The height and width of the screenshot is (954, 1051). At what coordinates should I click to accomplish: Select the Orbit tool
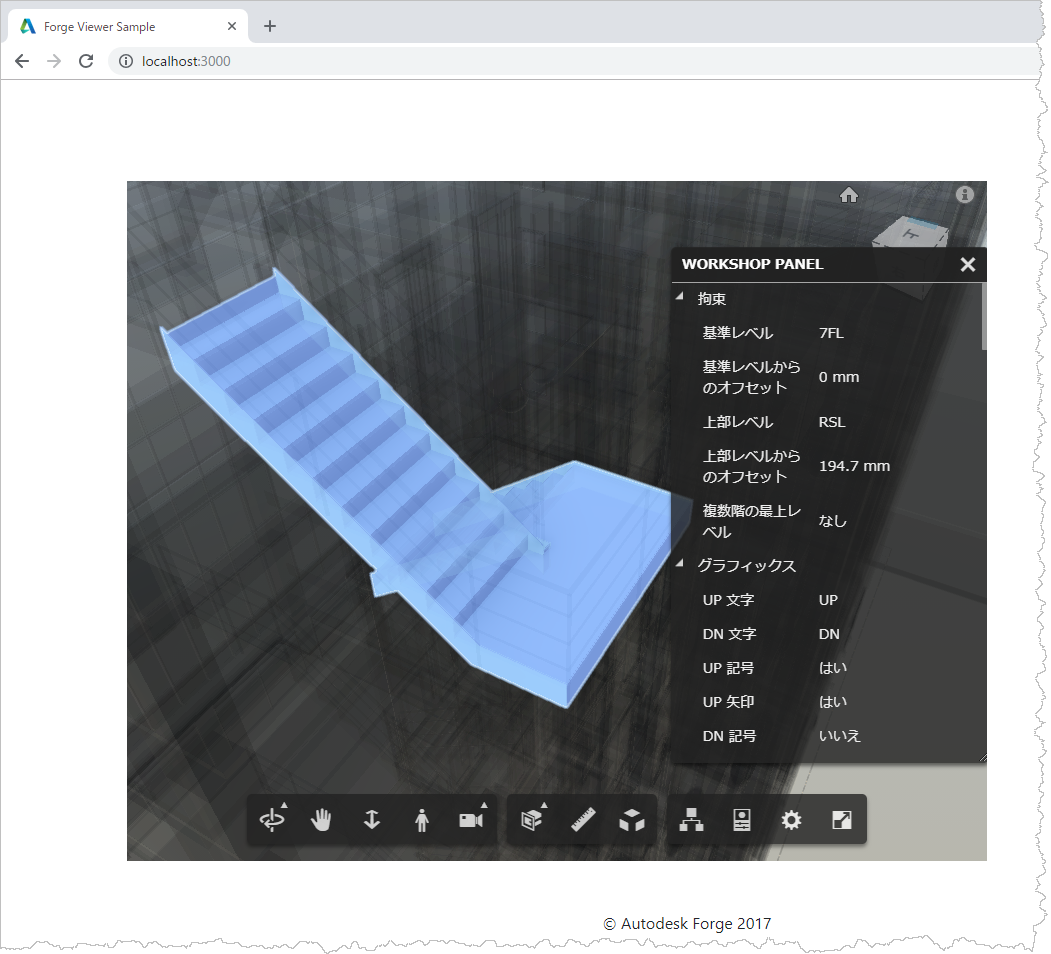click(x=270, y=819)
